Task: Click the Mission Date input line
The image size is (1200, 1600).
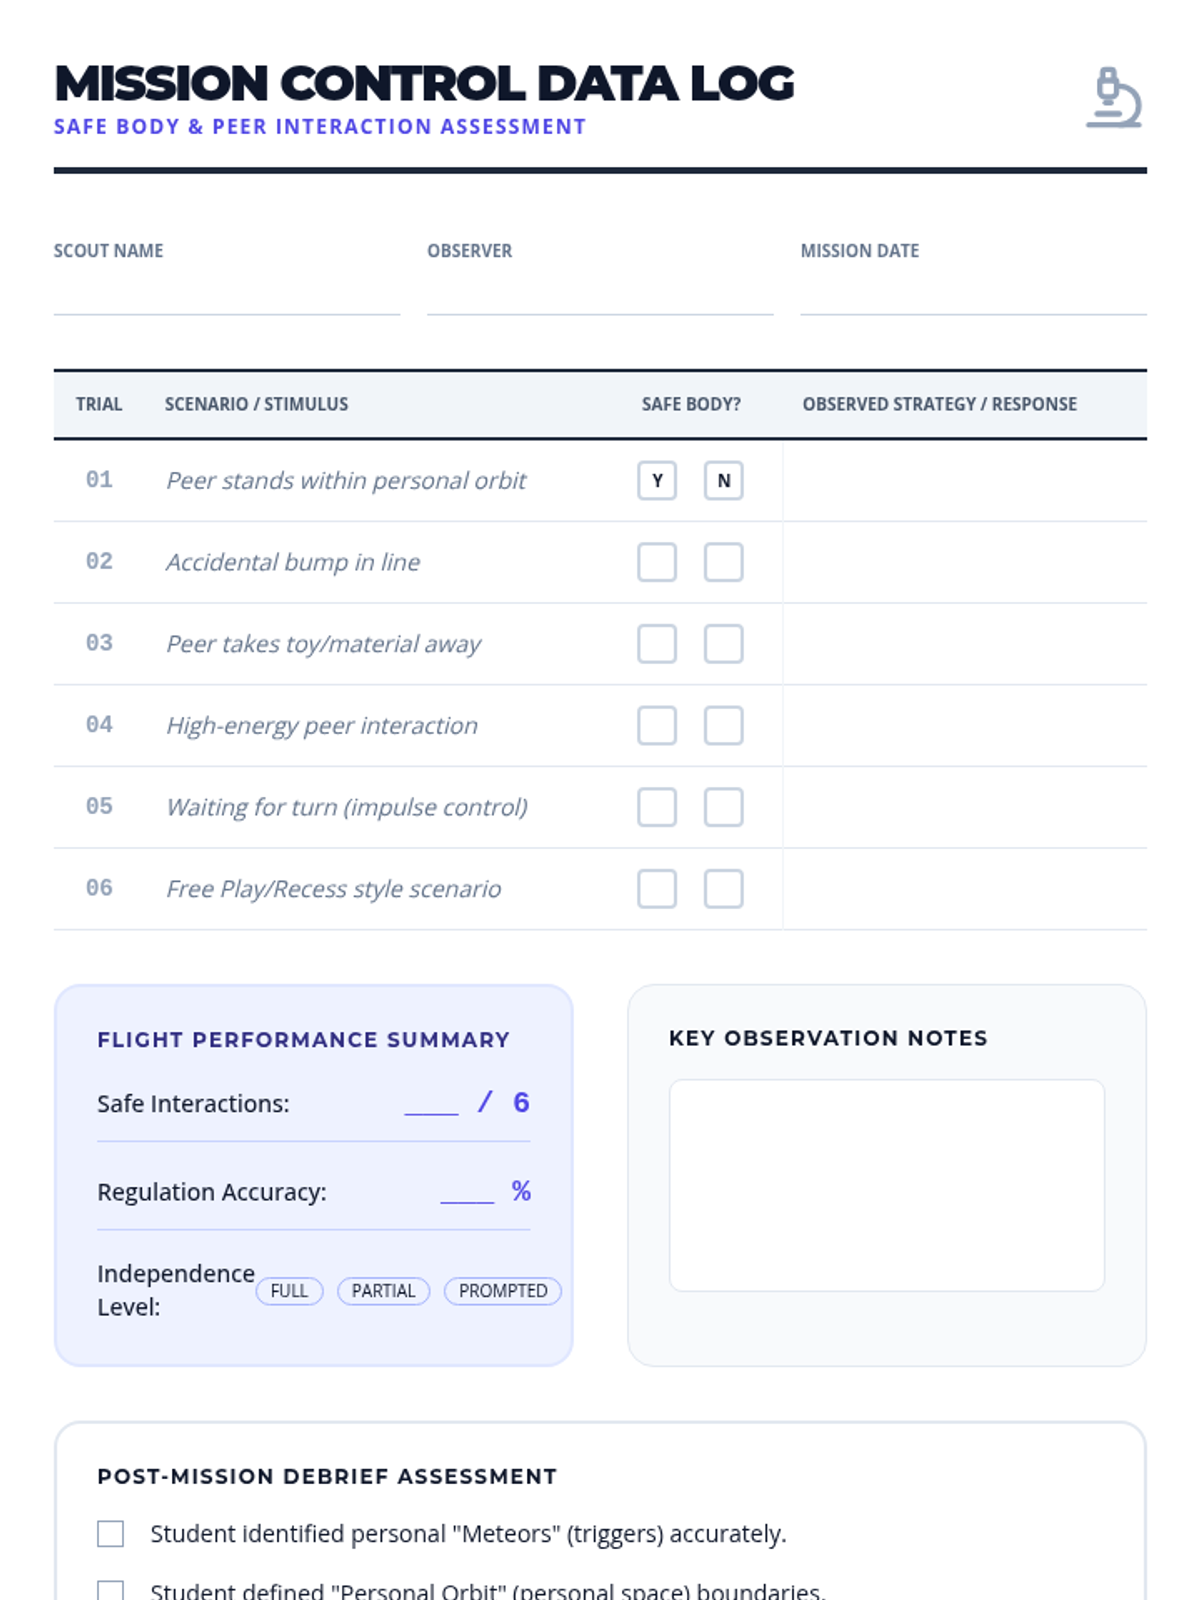Action: (973, 297)
